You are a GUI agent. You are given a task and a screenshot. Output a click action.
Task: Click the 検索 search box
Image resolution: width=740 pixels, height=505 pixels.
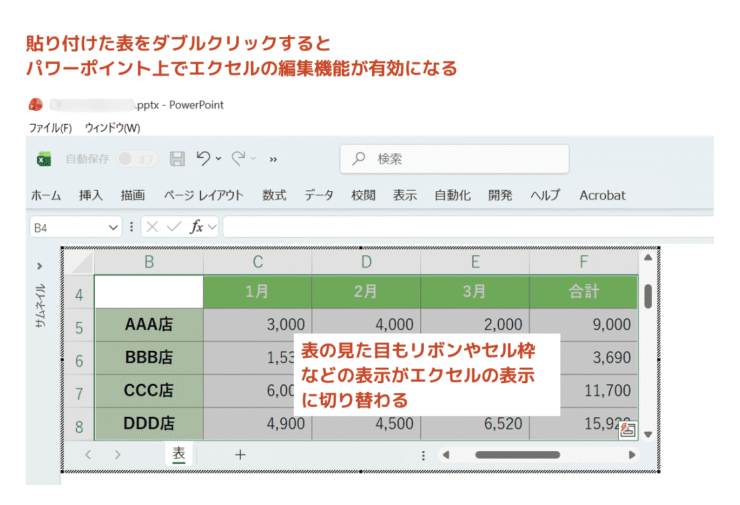(454, 159)
